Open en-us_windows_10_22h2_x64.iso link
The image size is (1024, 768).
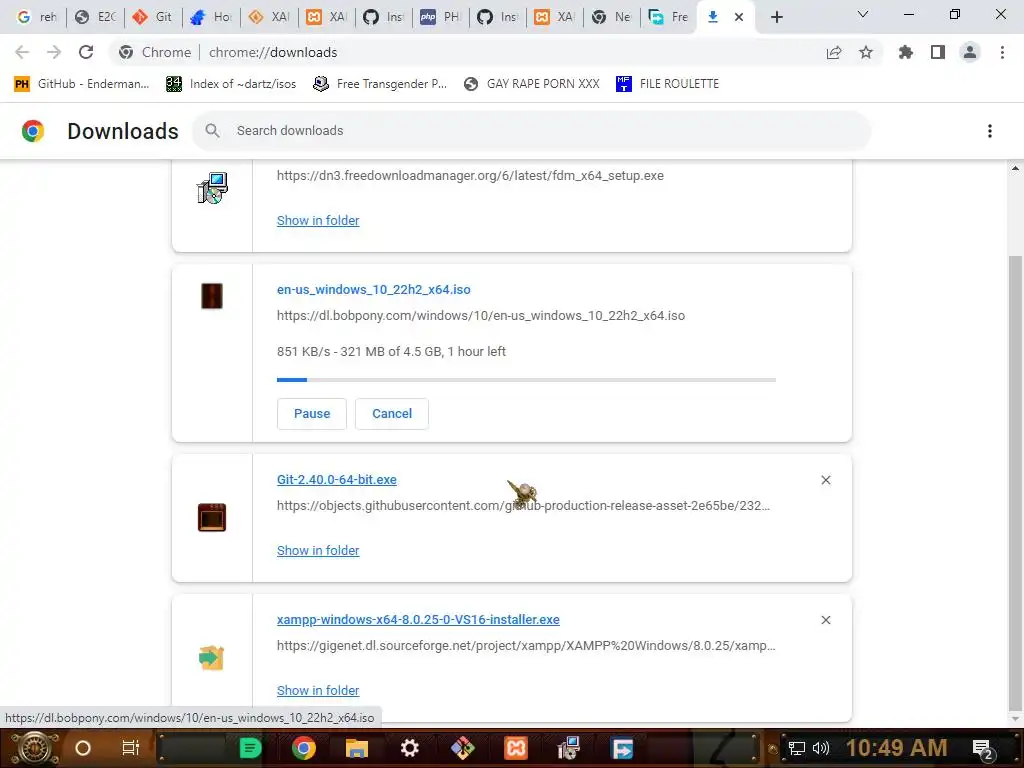click(374, 289)
